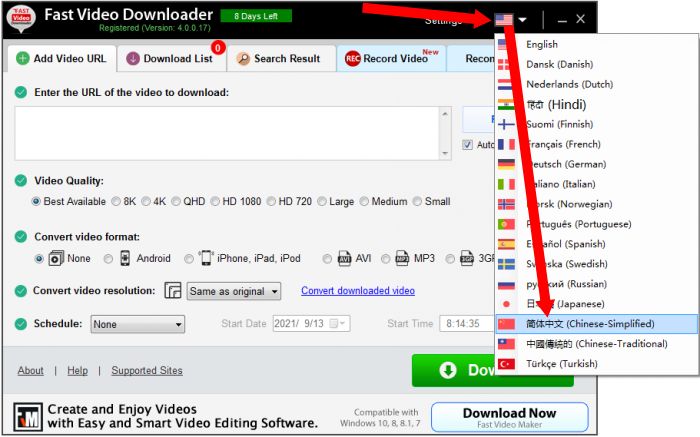Click the Android phone format icon
700x437 pixels.
[125, 258]
